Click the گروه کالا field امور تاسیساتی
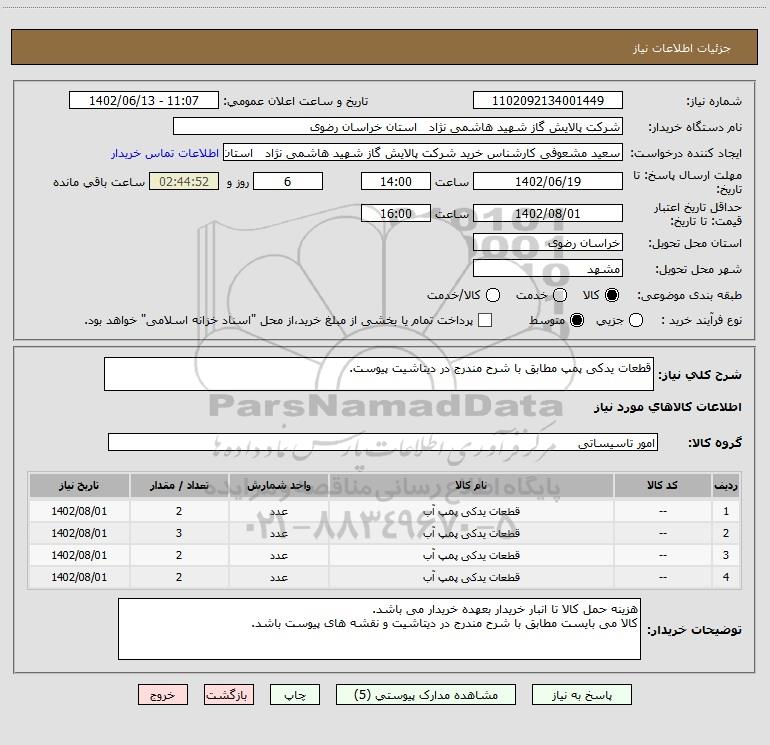The image size is (770, 745). coord(383,442)
